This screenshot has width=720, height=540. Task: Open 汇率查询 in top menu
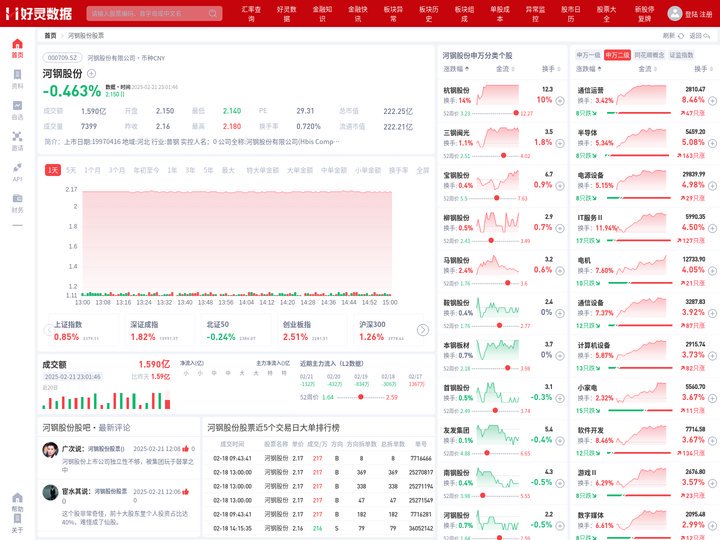point(251,14)
